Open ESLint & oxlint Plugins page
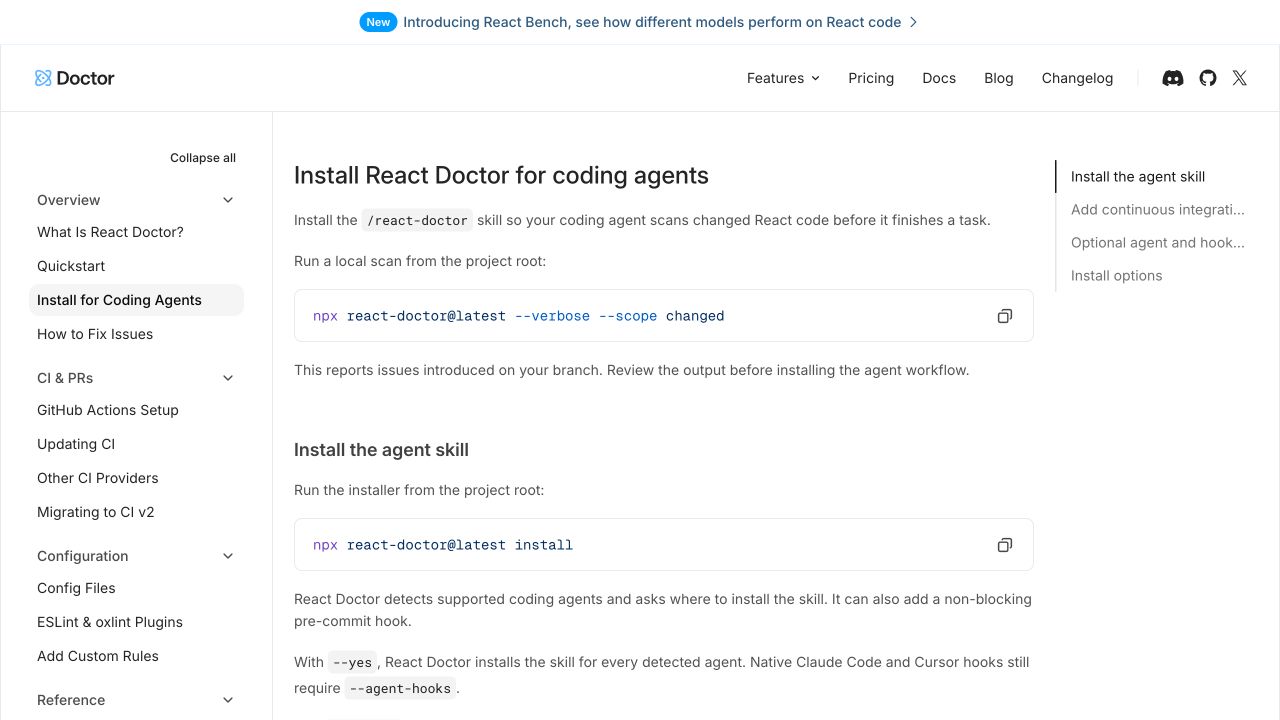The width and height of the screenshot is (1280, 720). point(136,622)
